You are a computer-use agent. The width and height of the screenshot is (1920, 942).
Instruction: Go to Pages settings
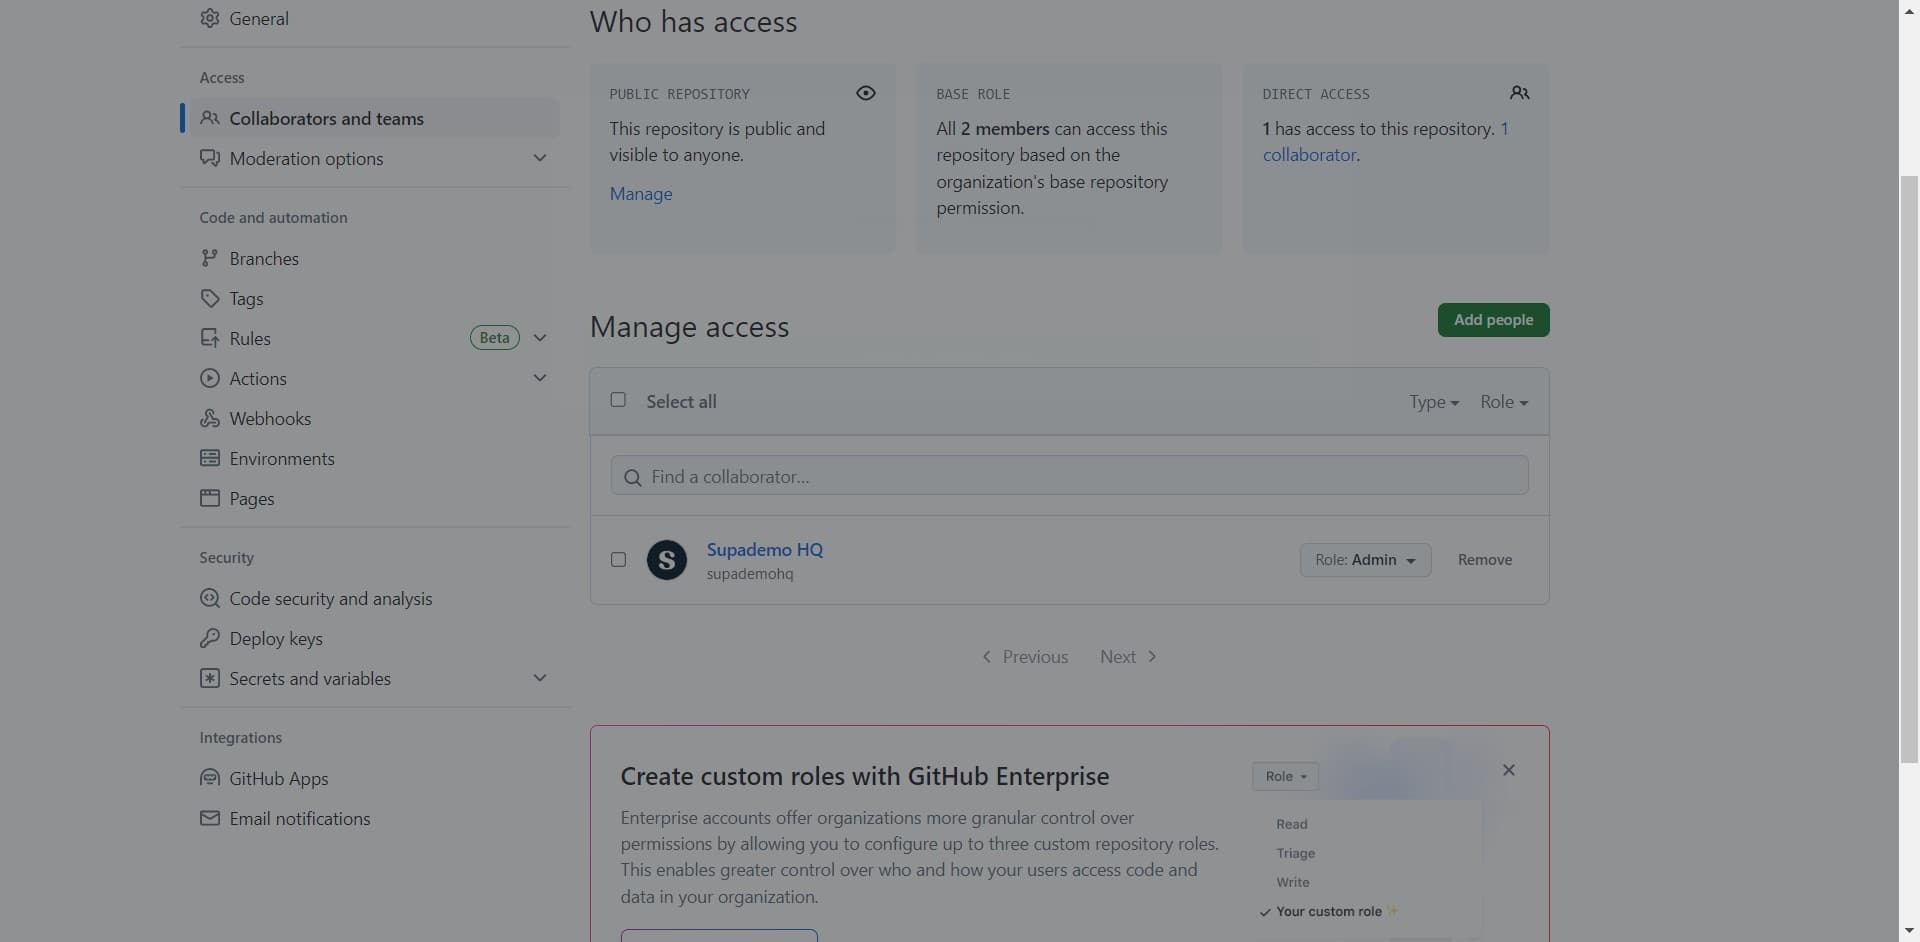click(251, 498)
